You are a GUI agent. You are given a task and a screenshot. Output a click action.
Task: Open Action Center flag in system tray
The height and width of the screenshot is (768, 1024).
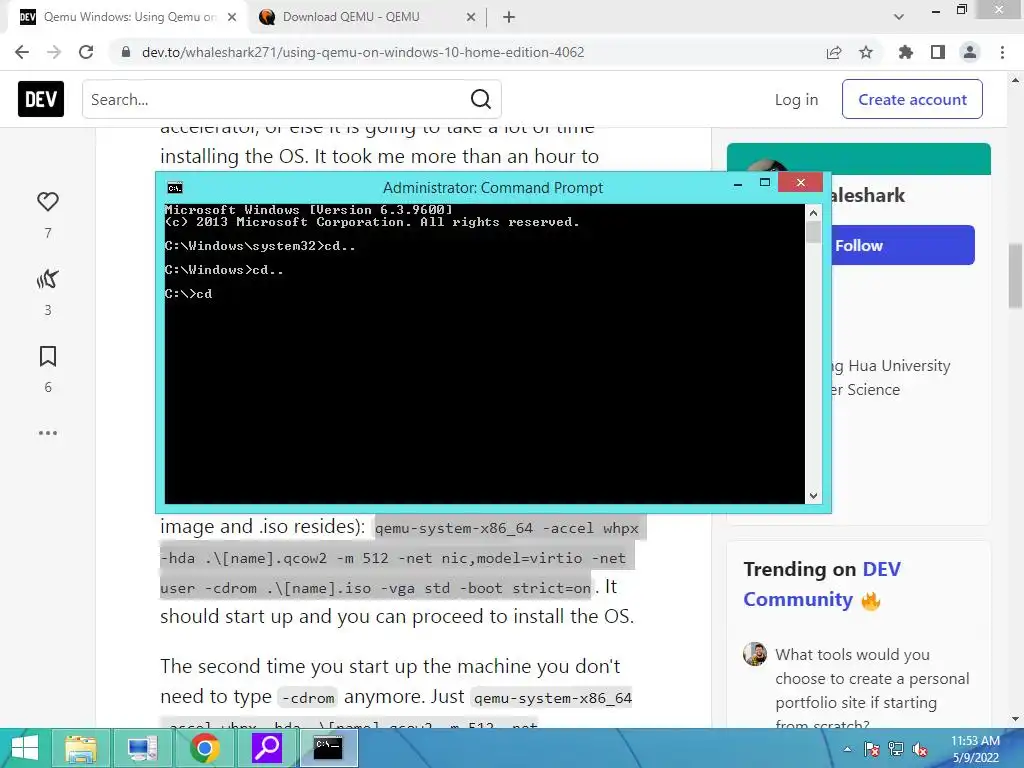872,750
